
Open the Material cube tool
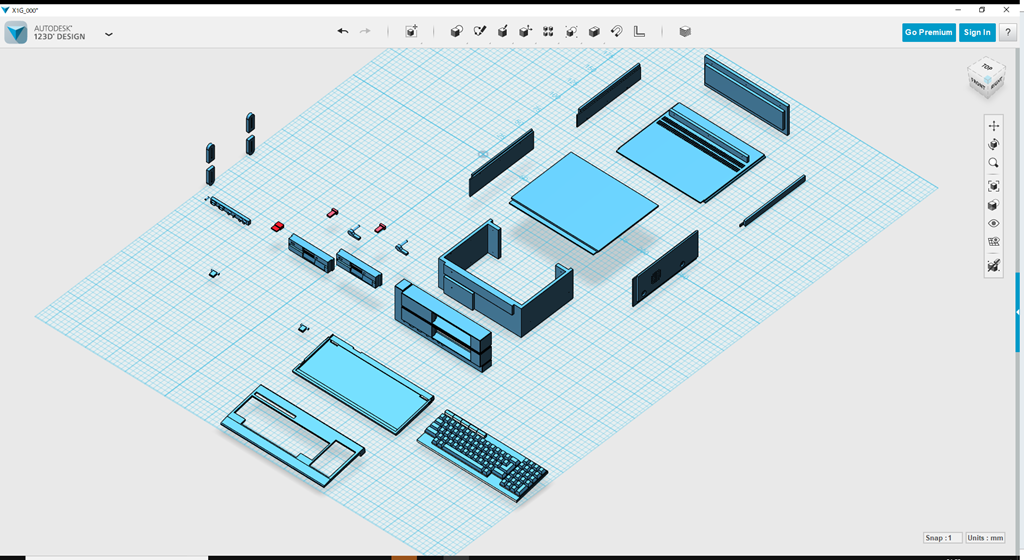pyautogui.click(x=685, y=32)
